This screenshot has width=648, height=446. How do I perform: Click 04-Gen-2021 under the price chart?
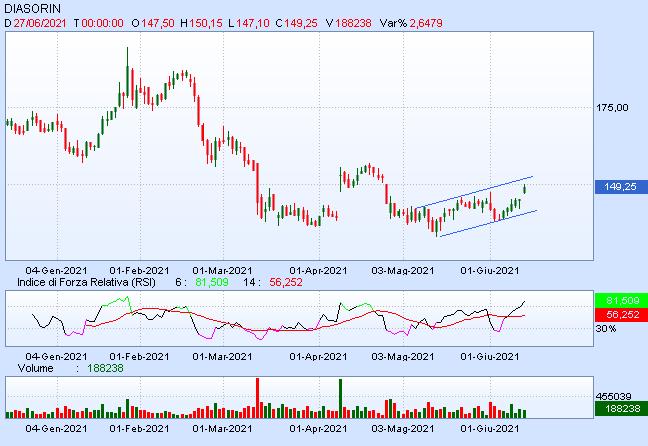[x=56, y=271]
